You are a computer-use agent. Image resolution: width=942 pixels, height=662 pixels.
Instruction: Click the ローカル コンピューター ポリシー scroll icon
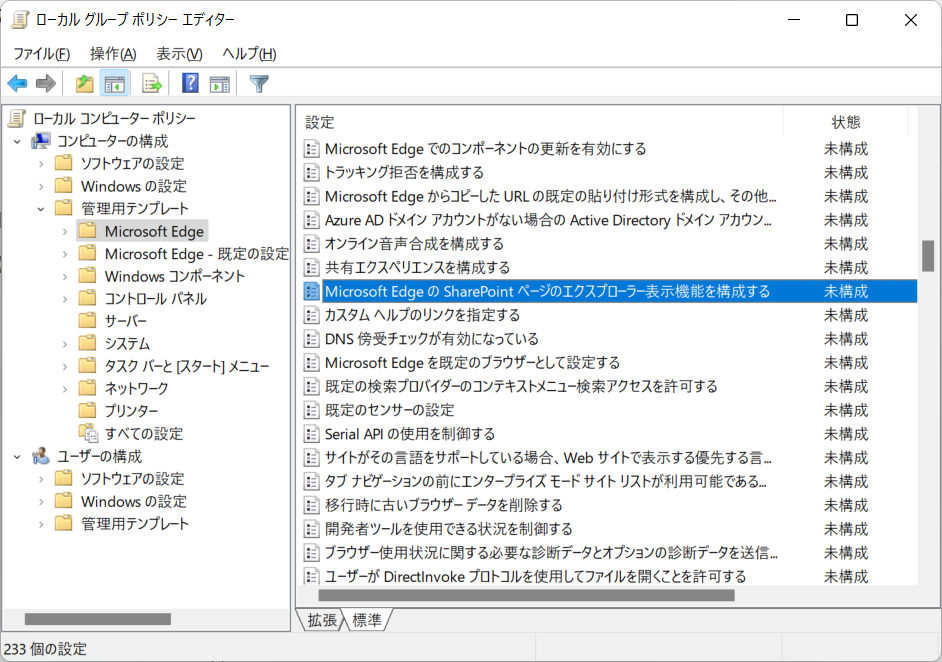[17, 118]
